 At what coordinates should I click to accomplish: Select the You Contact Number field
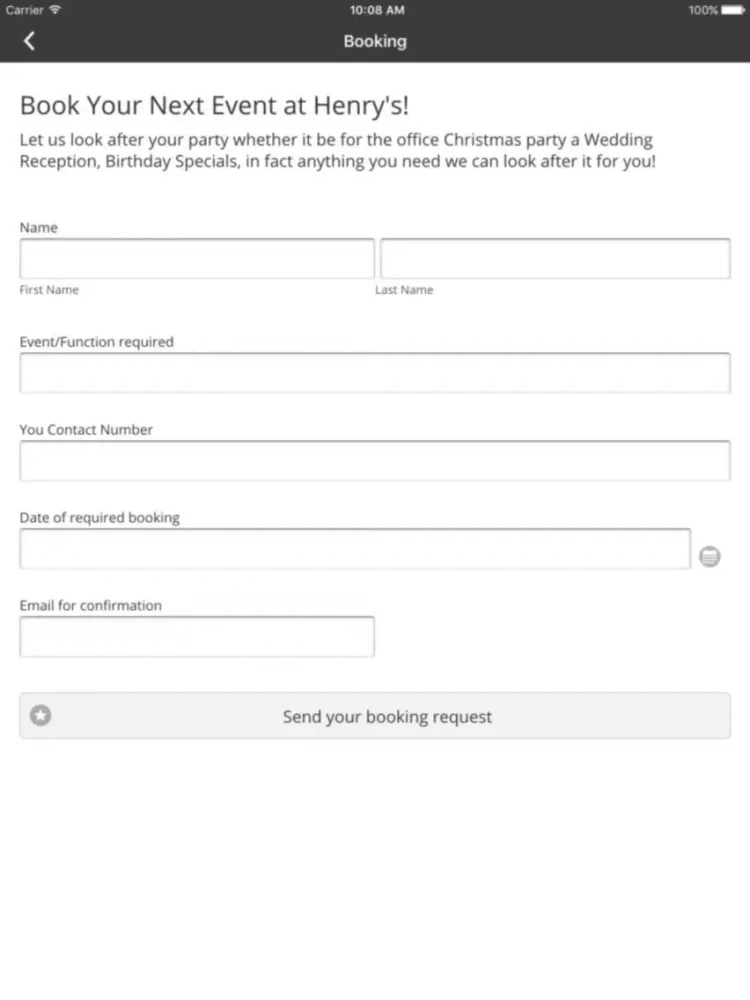(x=375, y=460)
